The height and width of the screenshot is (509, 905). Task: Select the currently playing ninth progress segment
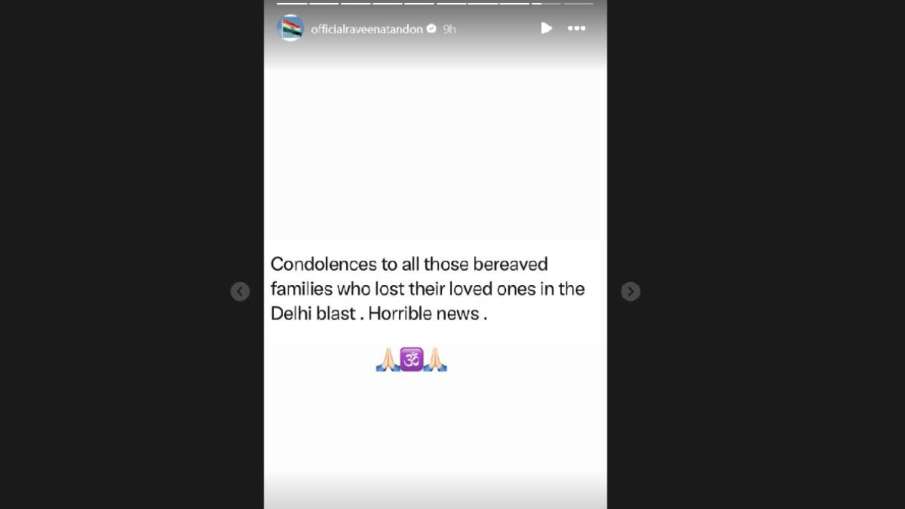(546, 3)
